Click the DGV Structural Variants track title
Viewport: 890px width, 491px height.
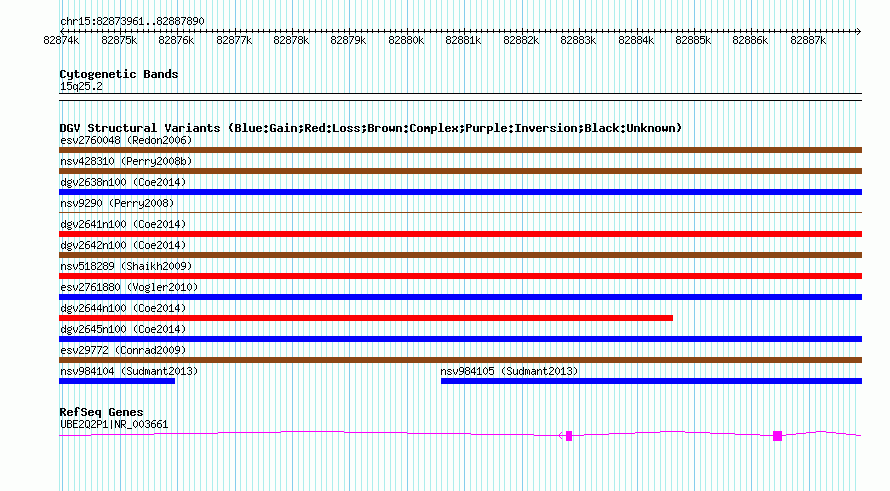371,128
